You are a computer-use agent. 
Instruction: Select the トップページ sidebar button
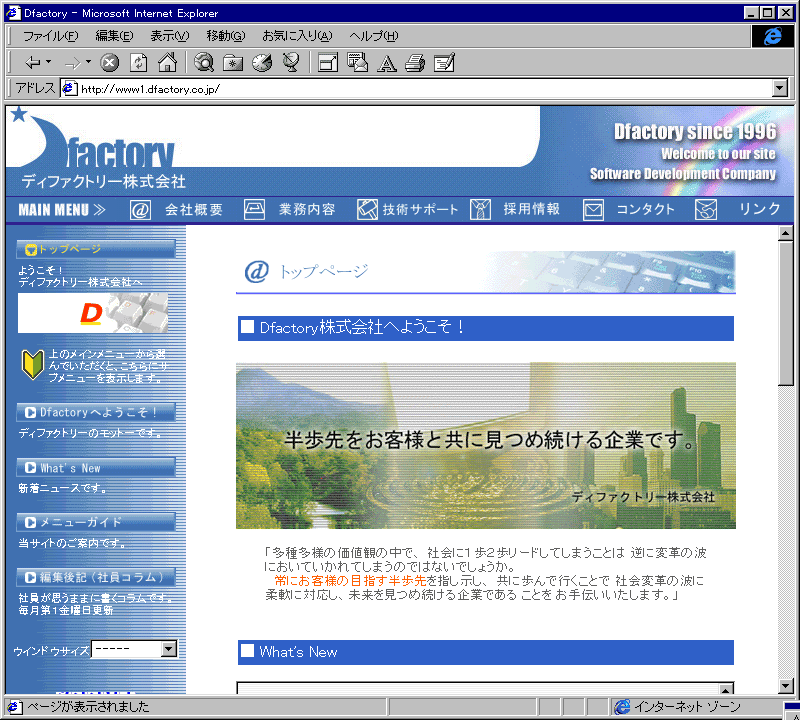[x=96, y=250]
